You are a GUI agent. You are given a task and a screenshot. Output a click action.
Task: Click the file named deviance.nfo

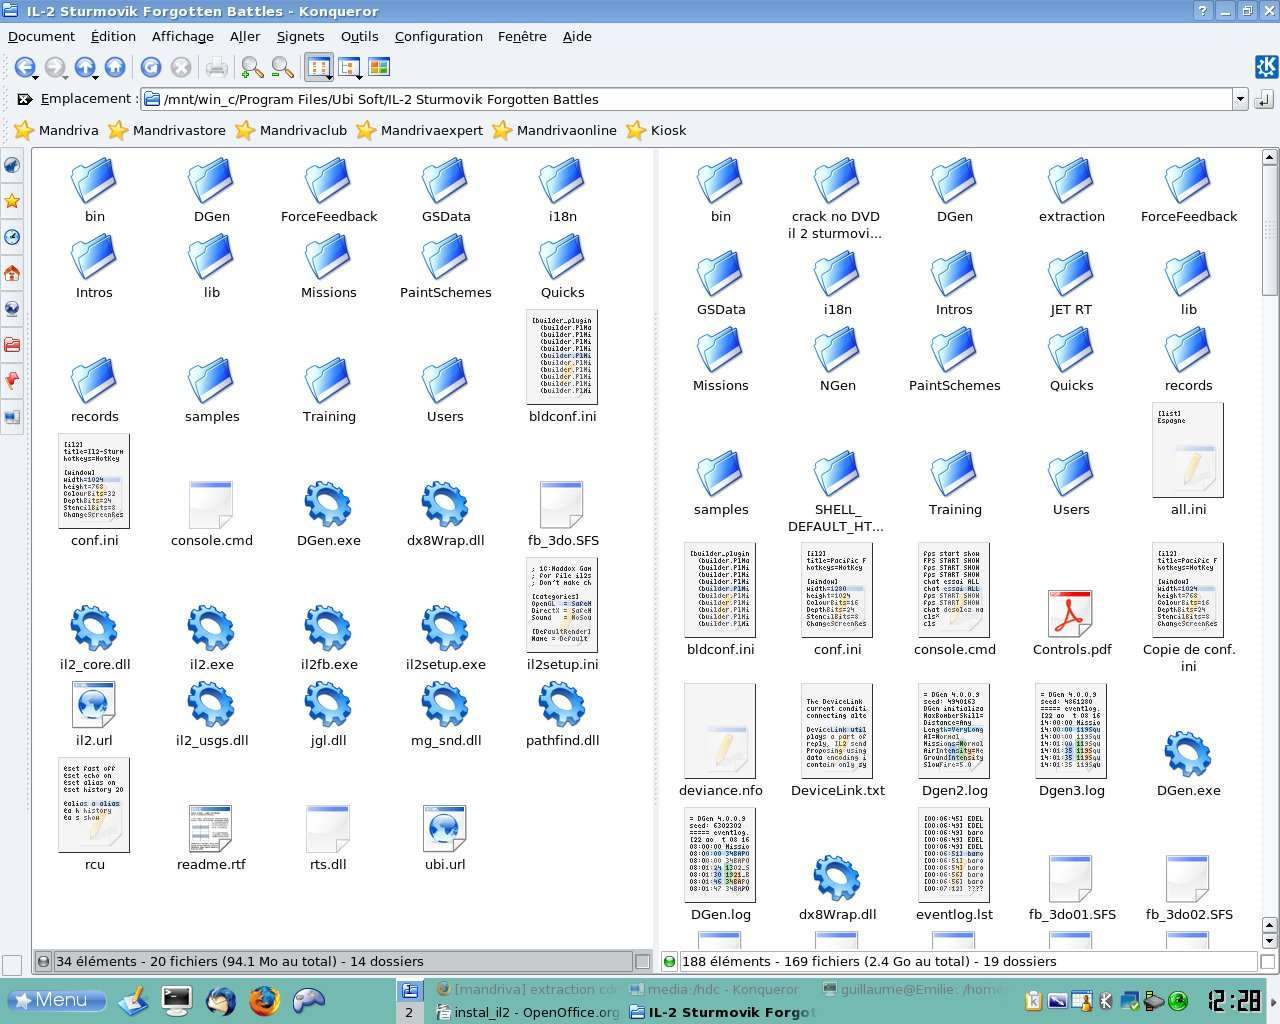720,790
